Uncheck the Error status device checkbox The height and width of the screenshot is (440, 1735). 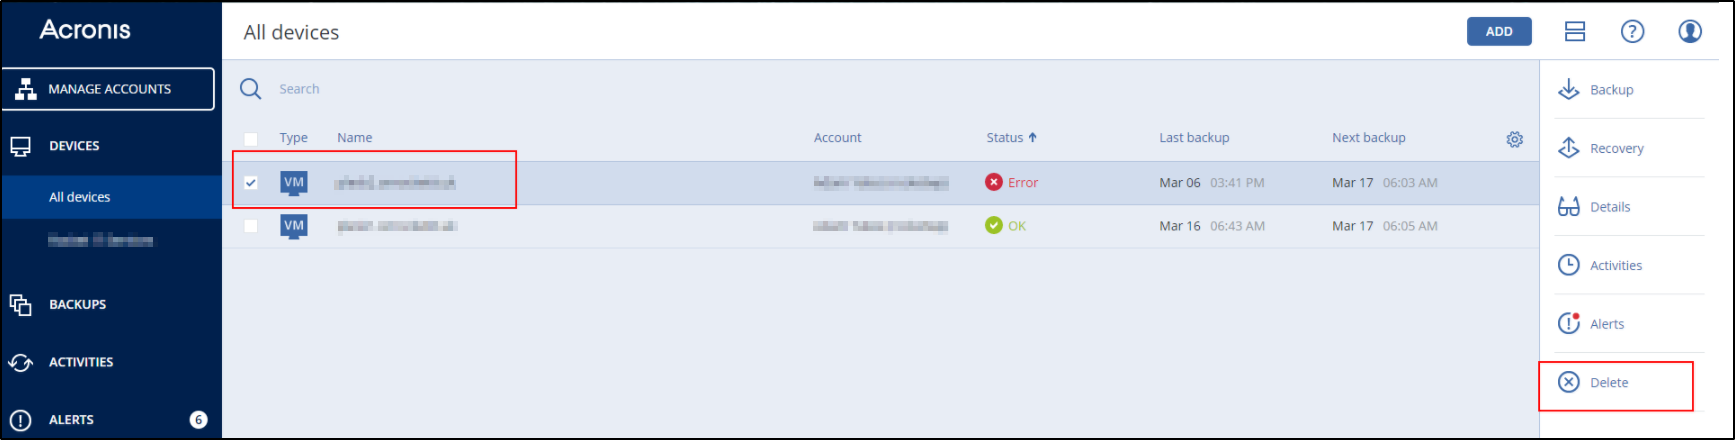[x=251, y=183]
